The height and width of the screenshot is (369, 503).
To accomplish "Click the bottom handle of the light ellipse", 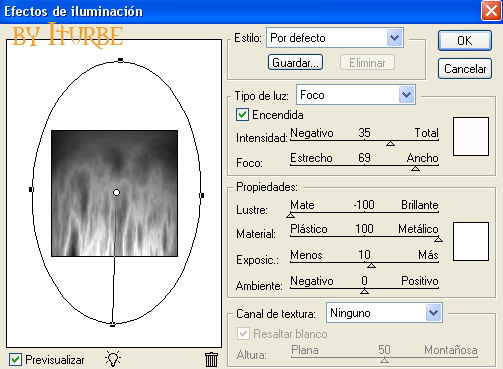I will [112, 325].
